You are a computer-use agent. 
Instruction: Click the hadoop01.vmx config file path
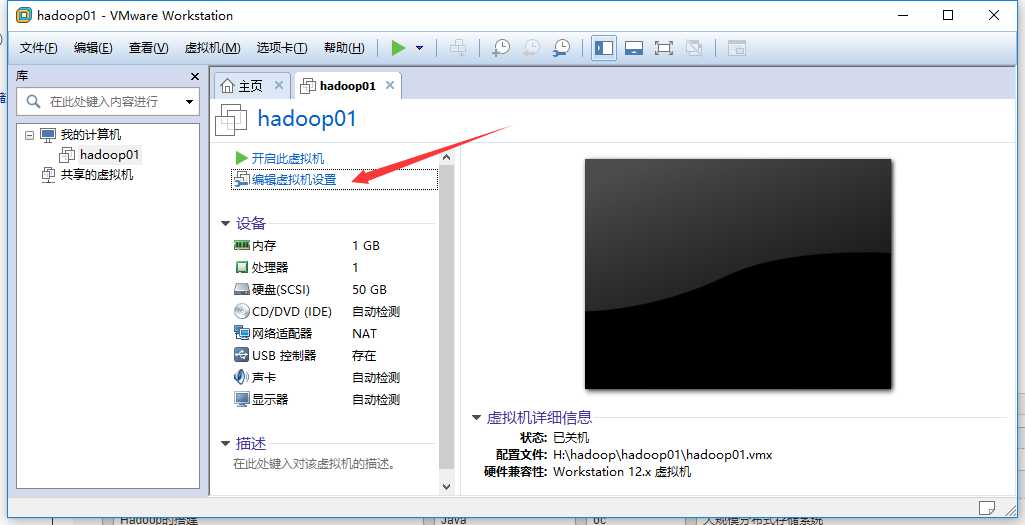[x=662, y=454]
